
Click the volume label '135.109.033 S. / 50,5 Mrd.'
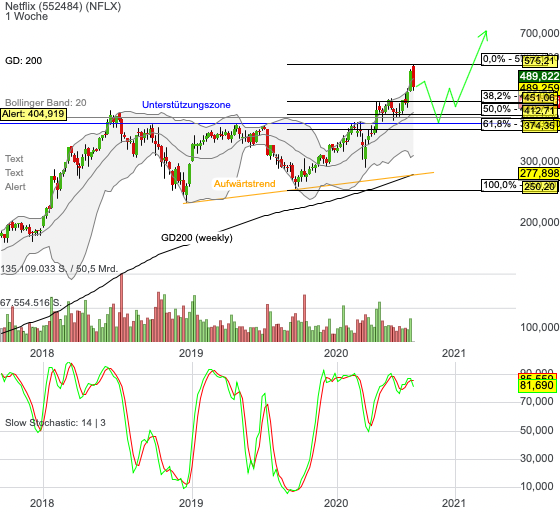[x=59, y=268]
